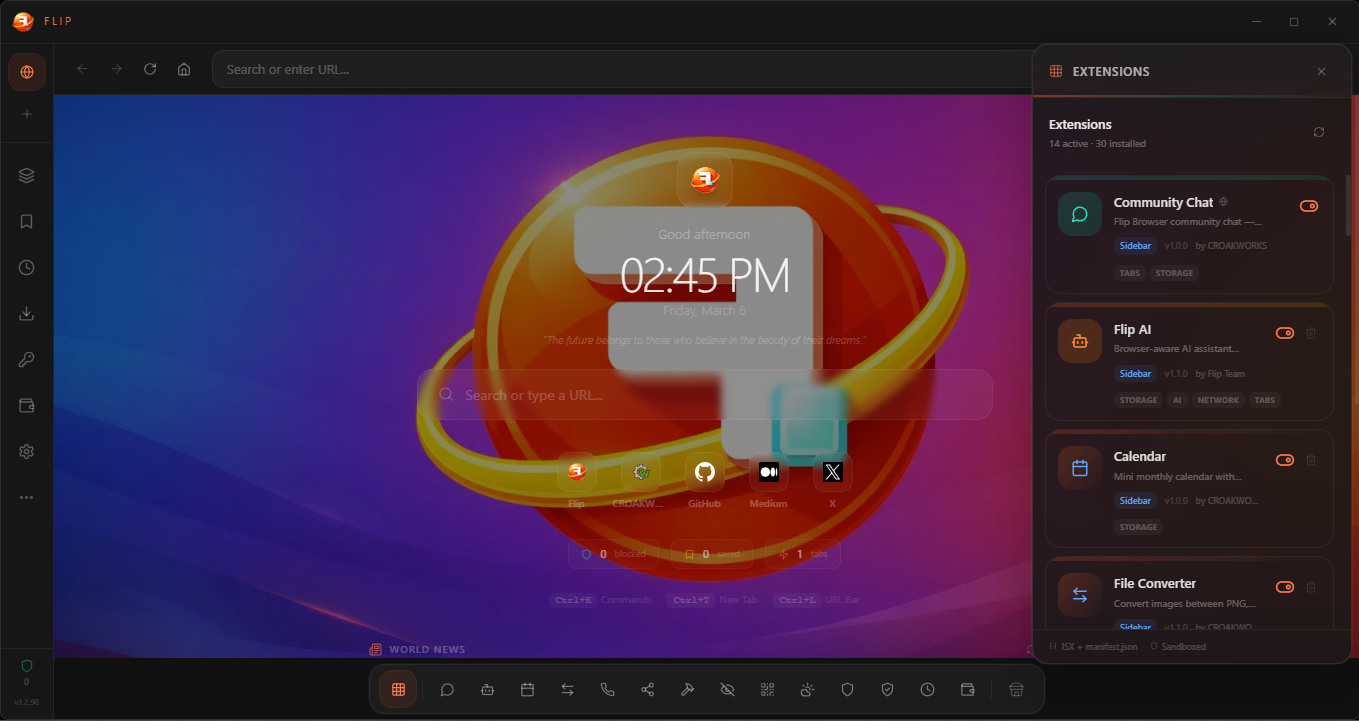Open the password manager key icon
Screen dimensions: 1359x721
pyautogui.click(x=26, y=359)
